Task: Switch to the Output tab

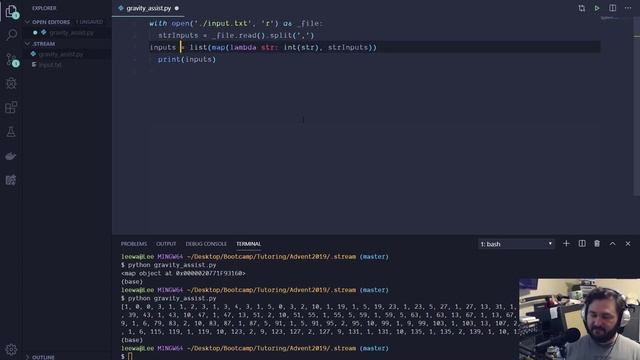Action: (x=166, y=244)
